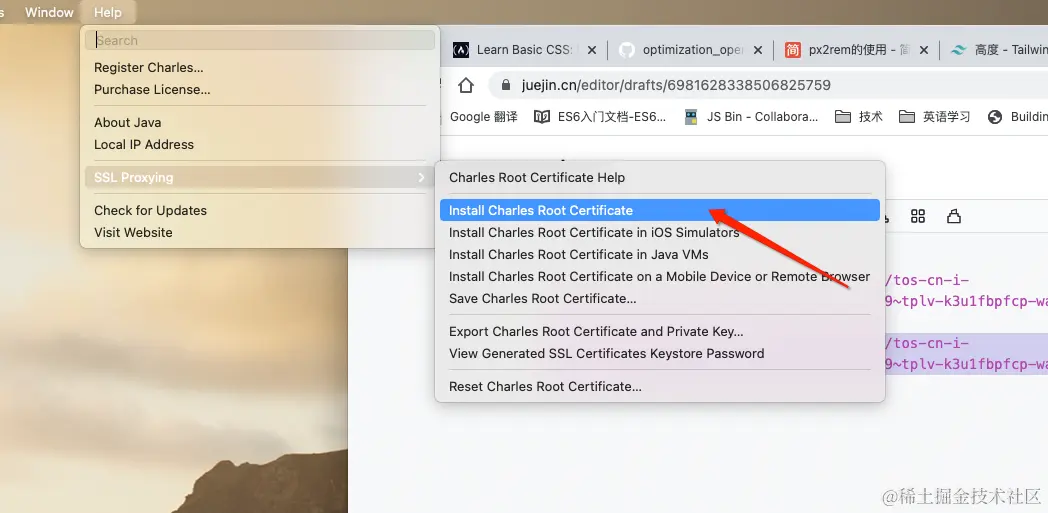The width and height of the screenshot is (1048, 513).
Task: Open the Window menu in menu bar
Action: coord(49,12)
